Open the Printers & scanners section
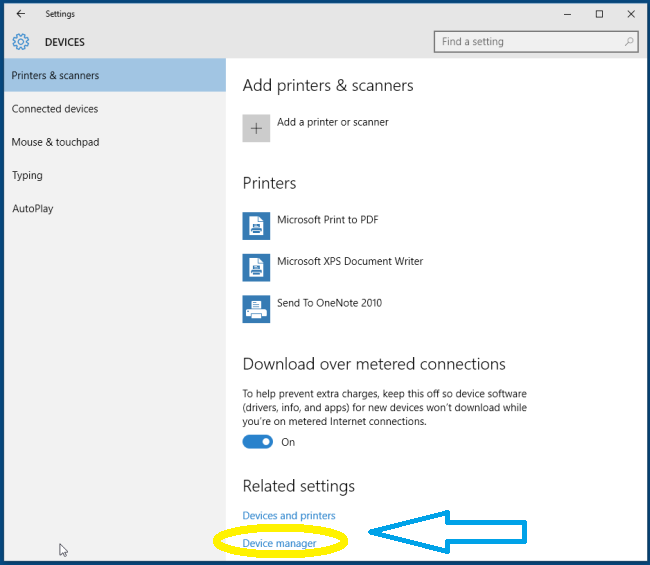The height and width of the screenshot is (565, 650). (115, 75)
